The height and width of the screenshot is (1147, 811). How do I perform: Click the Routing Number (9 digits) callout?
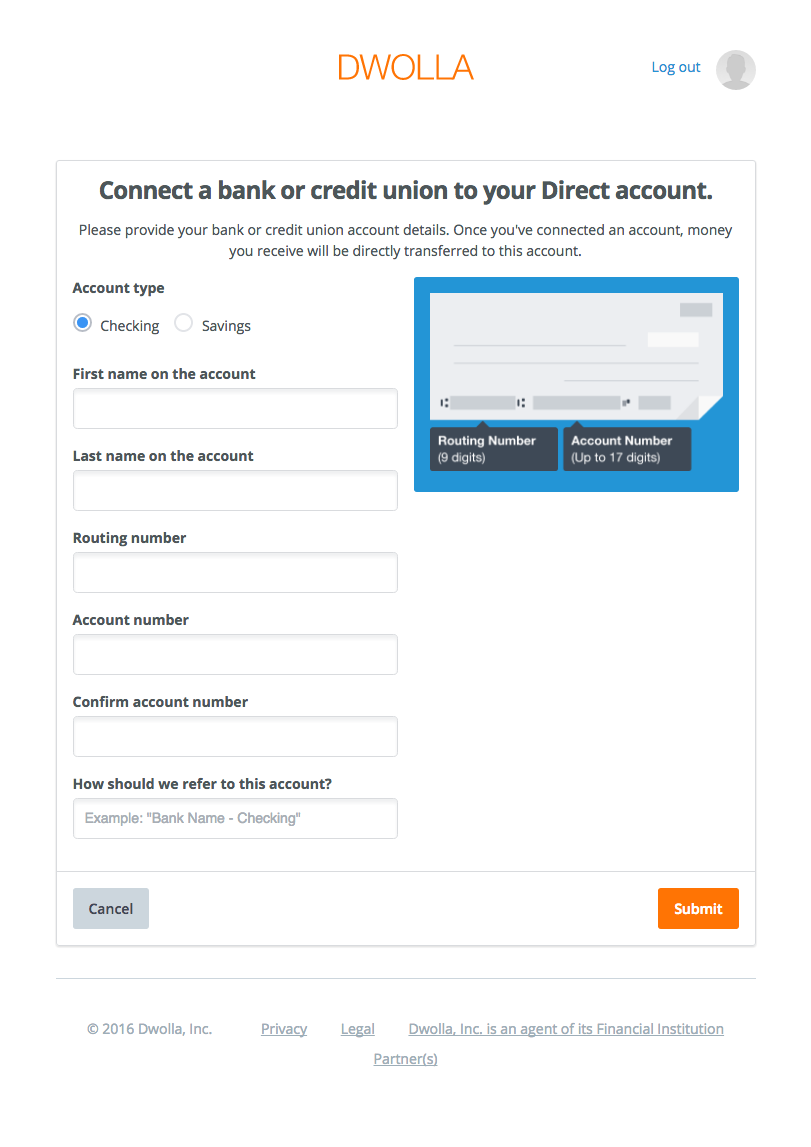tap(486, 449)
